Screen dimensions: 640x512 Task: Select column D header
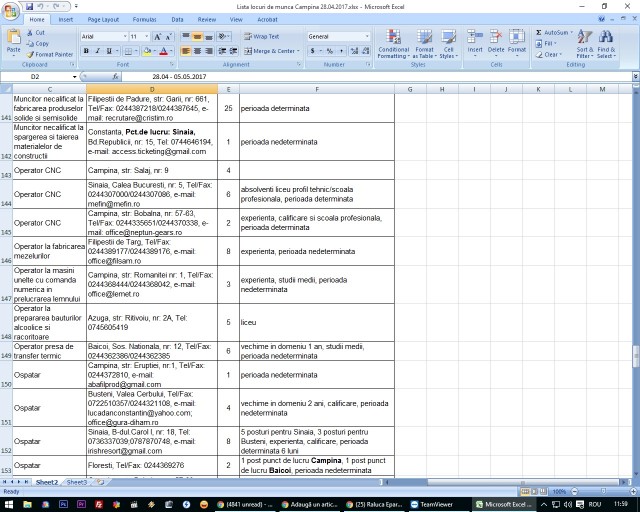point(152,89)
